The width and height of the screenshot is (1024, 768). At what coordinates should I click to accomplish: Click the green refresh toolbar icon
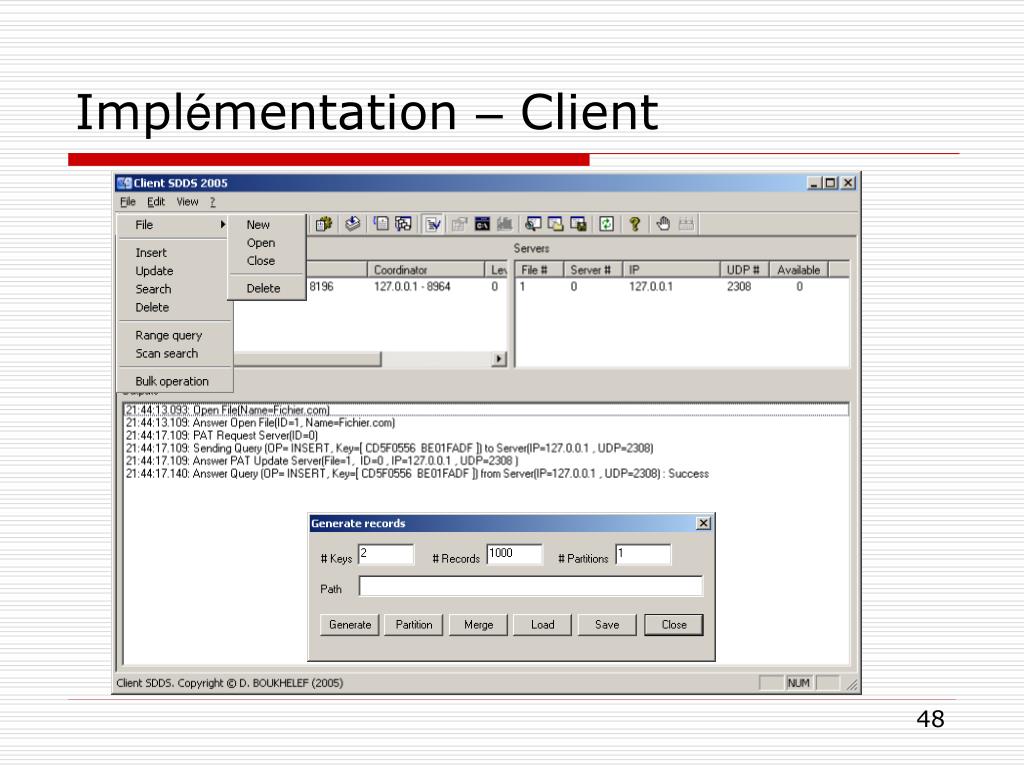coord(607,224)
